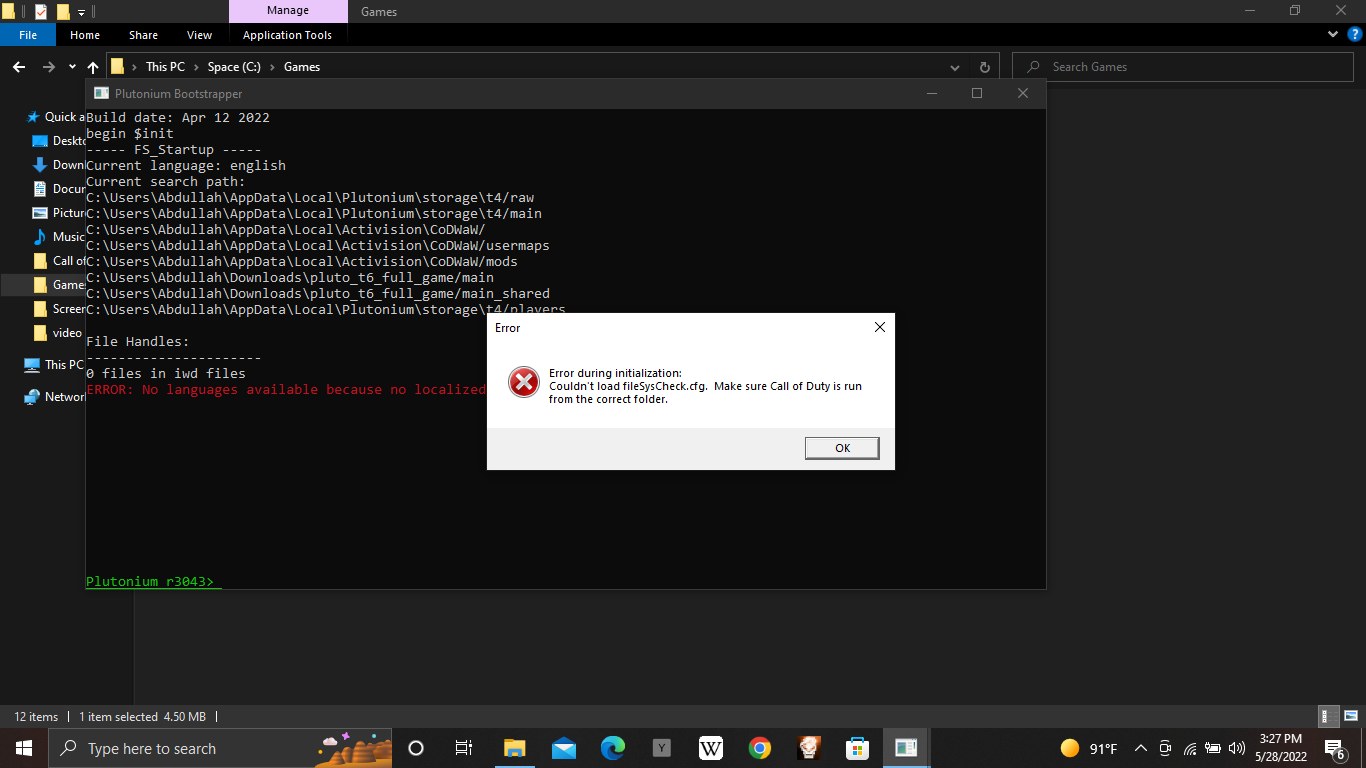Select the Manage contextual tab

(x=288, y=11)
